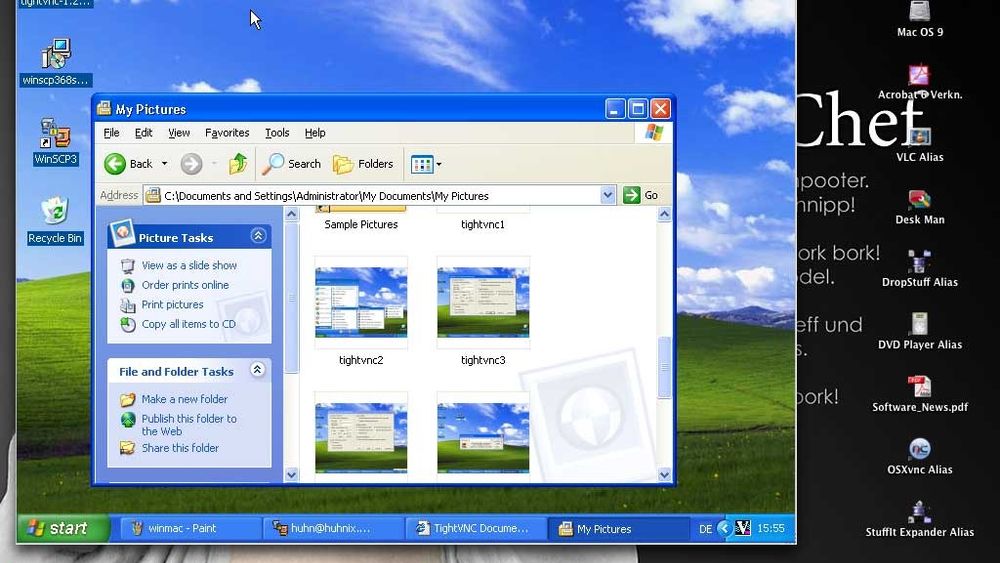
Task: Click the task pane scroll down arrow
Action: [291, 474]
